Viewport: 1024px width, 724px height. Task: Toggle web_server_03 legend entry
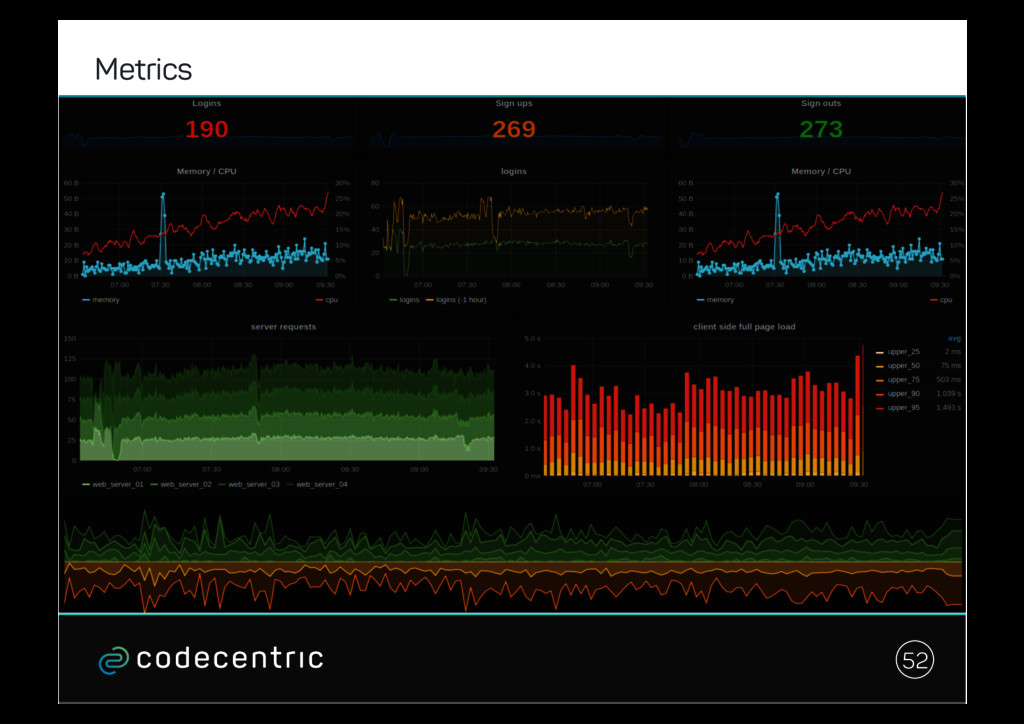249,484
